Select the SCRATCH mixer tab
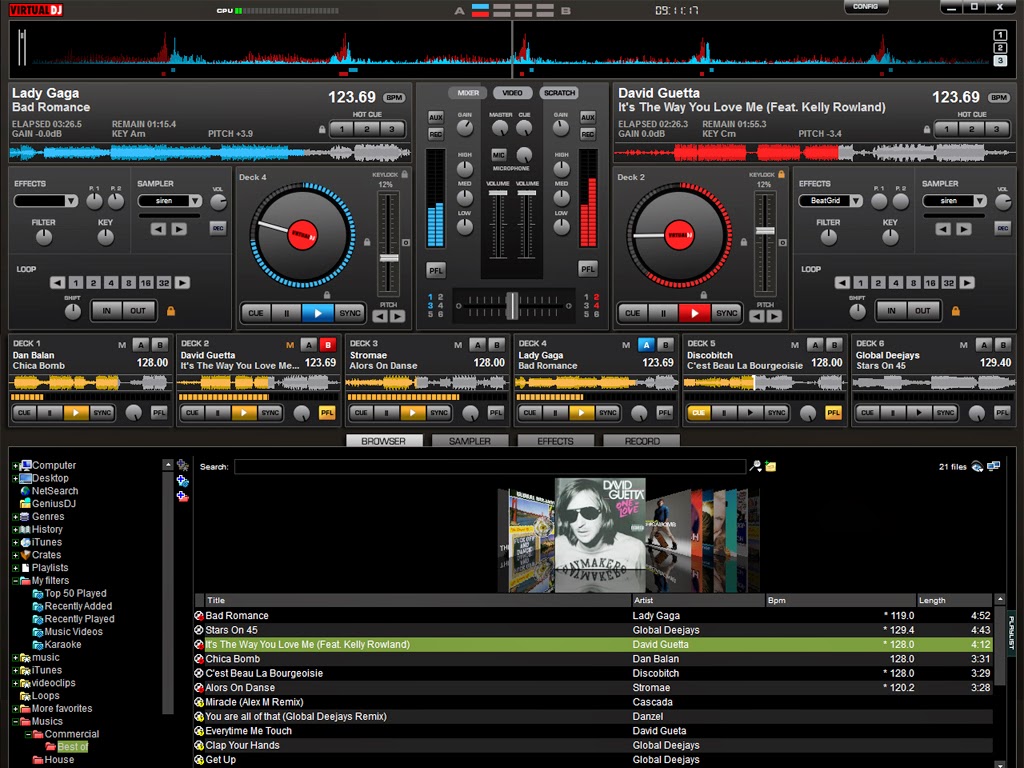The height and width of the screenshot is (768, 1024). click(559, 92)
